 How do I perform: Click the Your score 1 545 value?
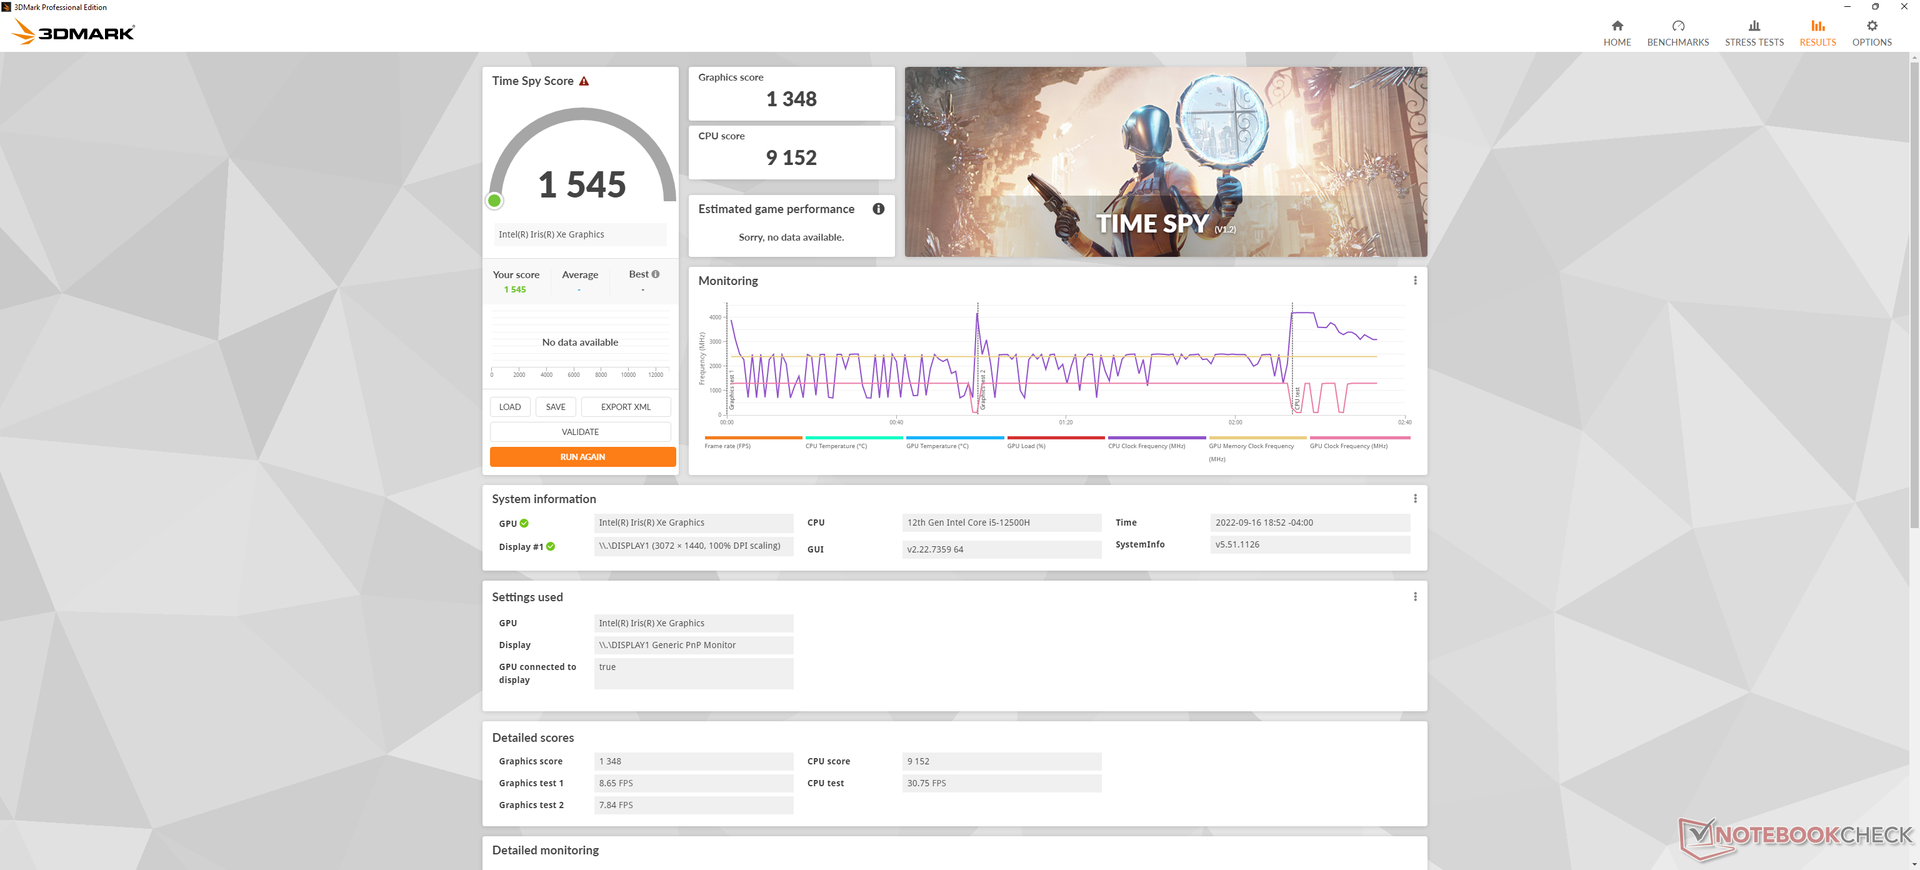tap(515, 290)
